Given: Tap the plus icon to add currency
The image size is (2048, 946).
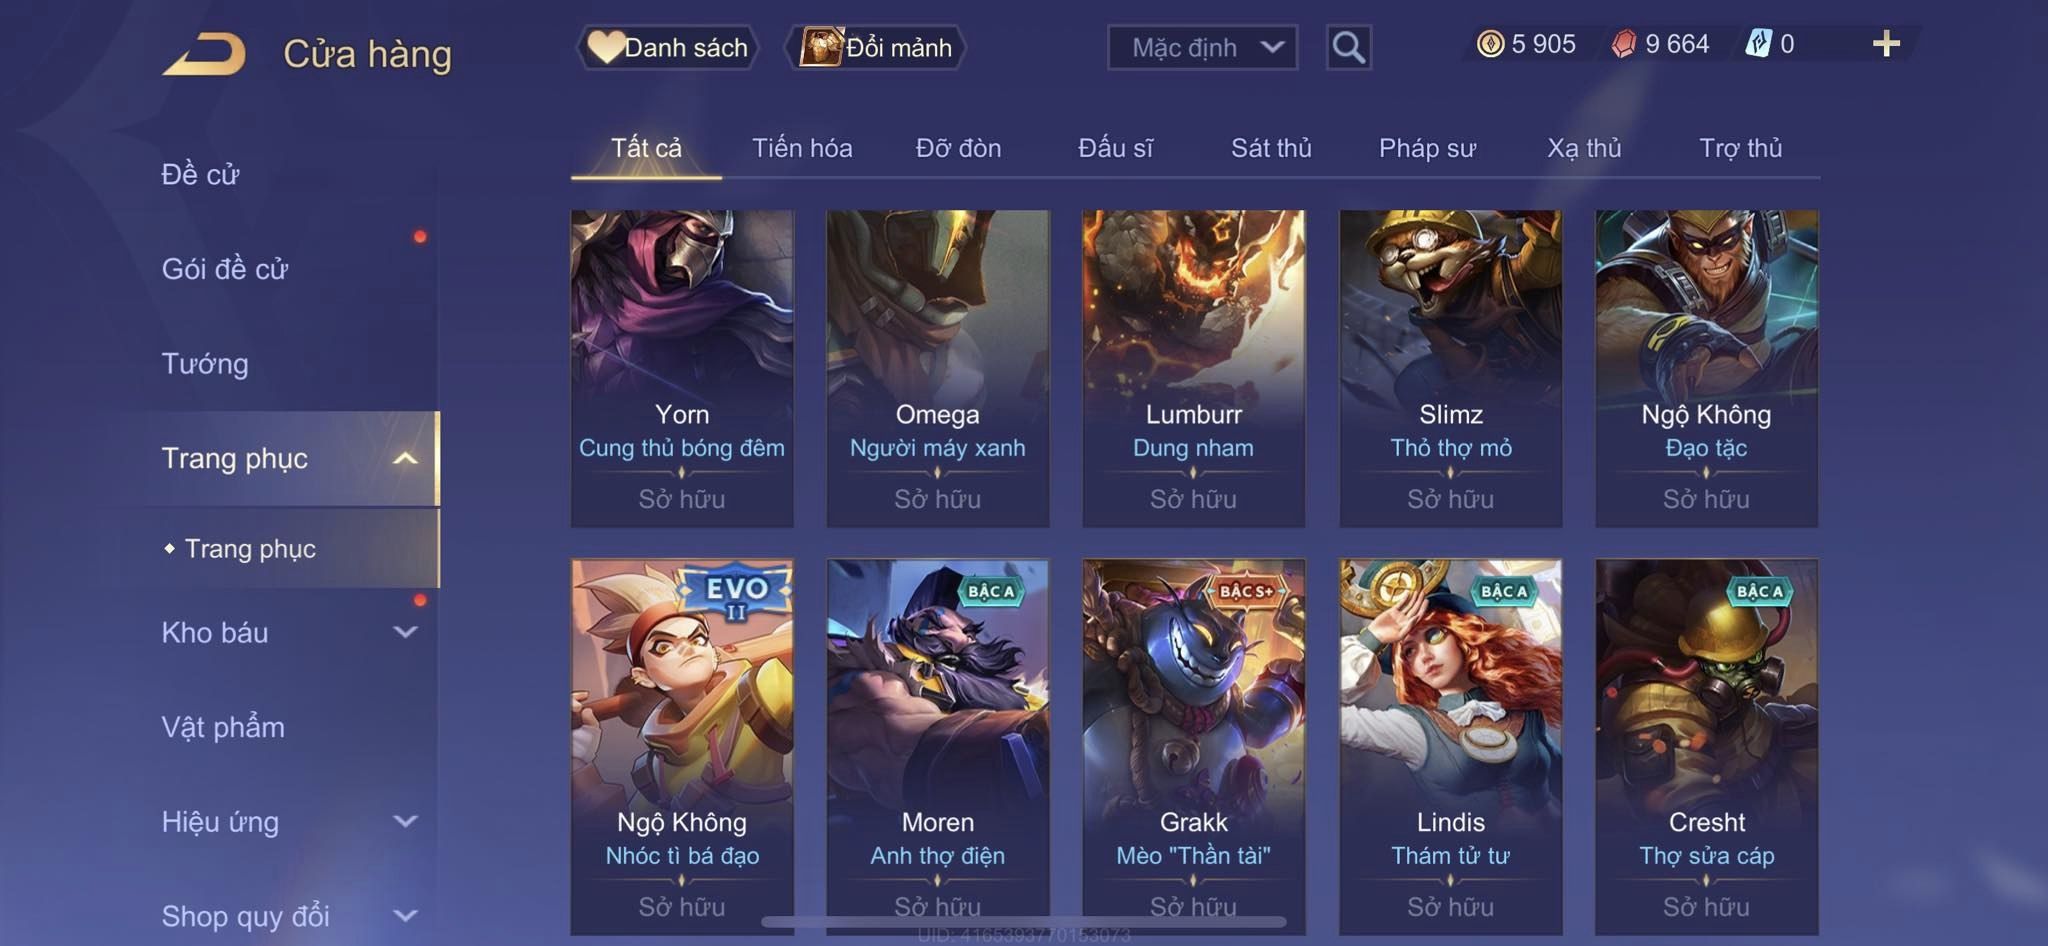Looking at the screenshot, I should (1886, 44).
